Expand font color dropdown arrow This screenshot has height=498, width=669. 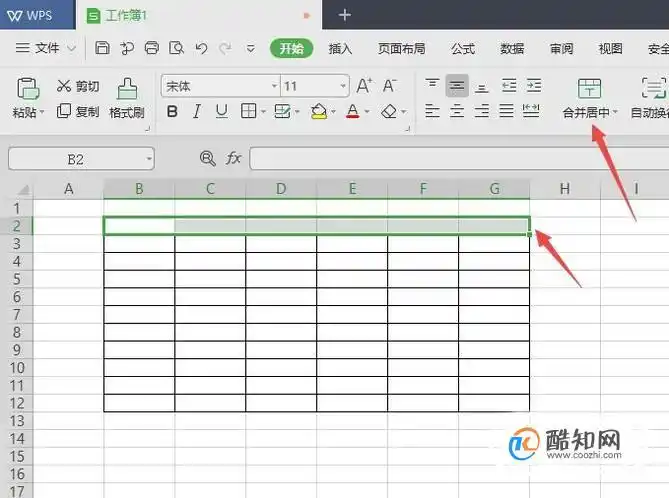click(x=367, y=112)
